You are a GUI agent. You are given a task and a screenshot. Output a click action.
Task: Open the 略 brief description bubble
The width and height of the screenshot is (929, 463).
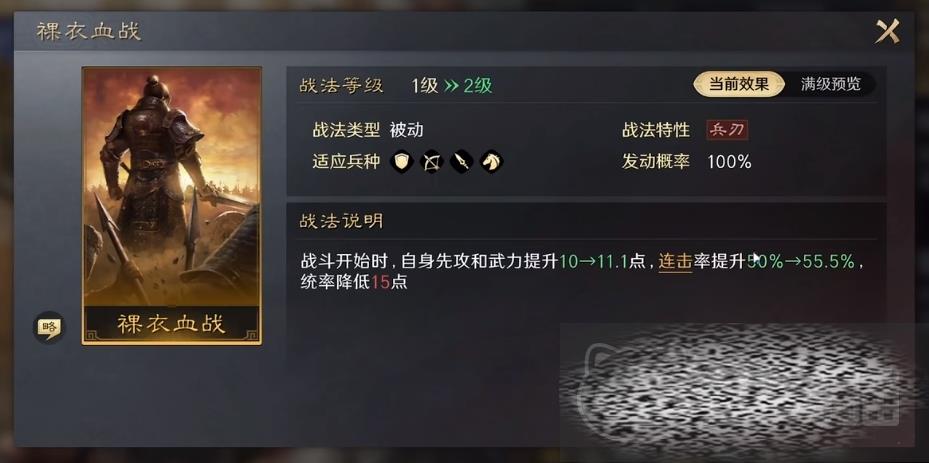pyautogui.click(x=48, y=327)
